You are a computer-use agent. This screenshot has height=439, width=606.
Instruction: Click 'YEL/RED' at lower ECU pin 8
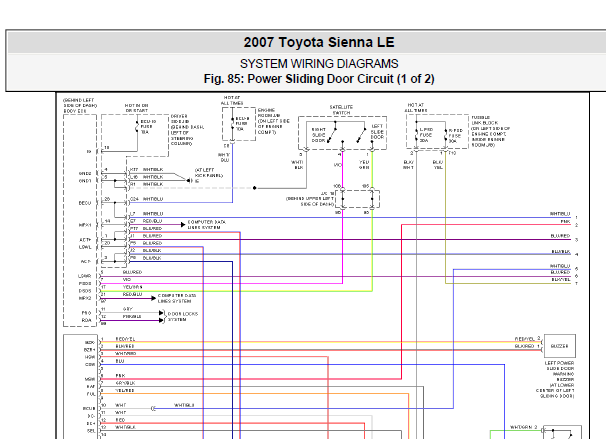tap(124, 391)
